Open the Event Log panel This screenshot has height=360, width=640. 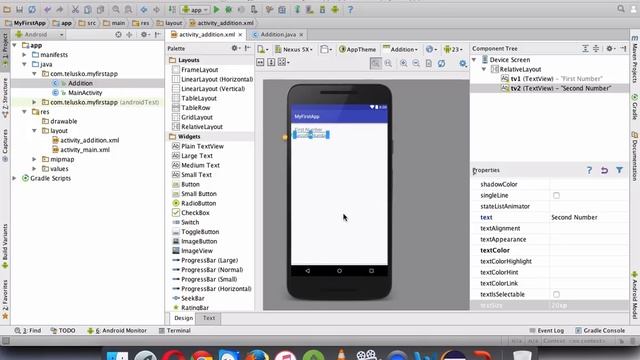(x=547, y=331)
